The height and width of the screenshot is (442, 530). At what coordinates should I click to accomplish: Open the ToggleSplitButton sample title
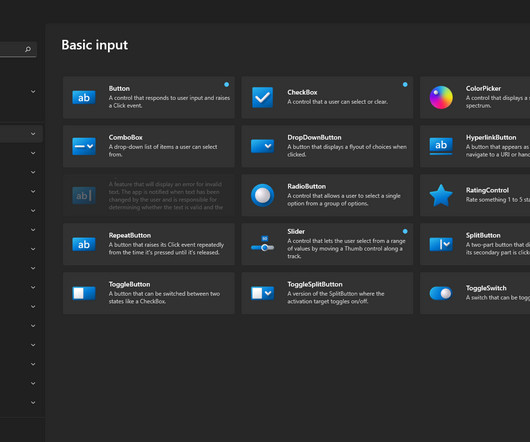pos(315,285)
